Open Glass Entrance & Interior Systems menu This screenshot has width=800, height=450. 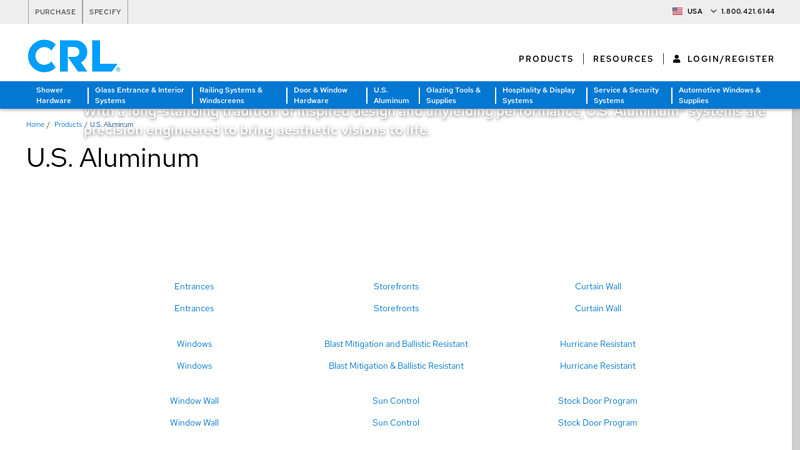139,95
